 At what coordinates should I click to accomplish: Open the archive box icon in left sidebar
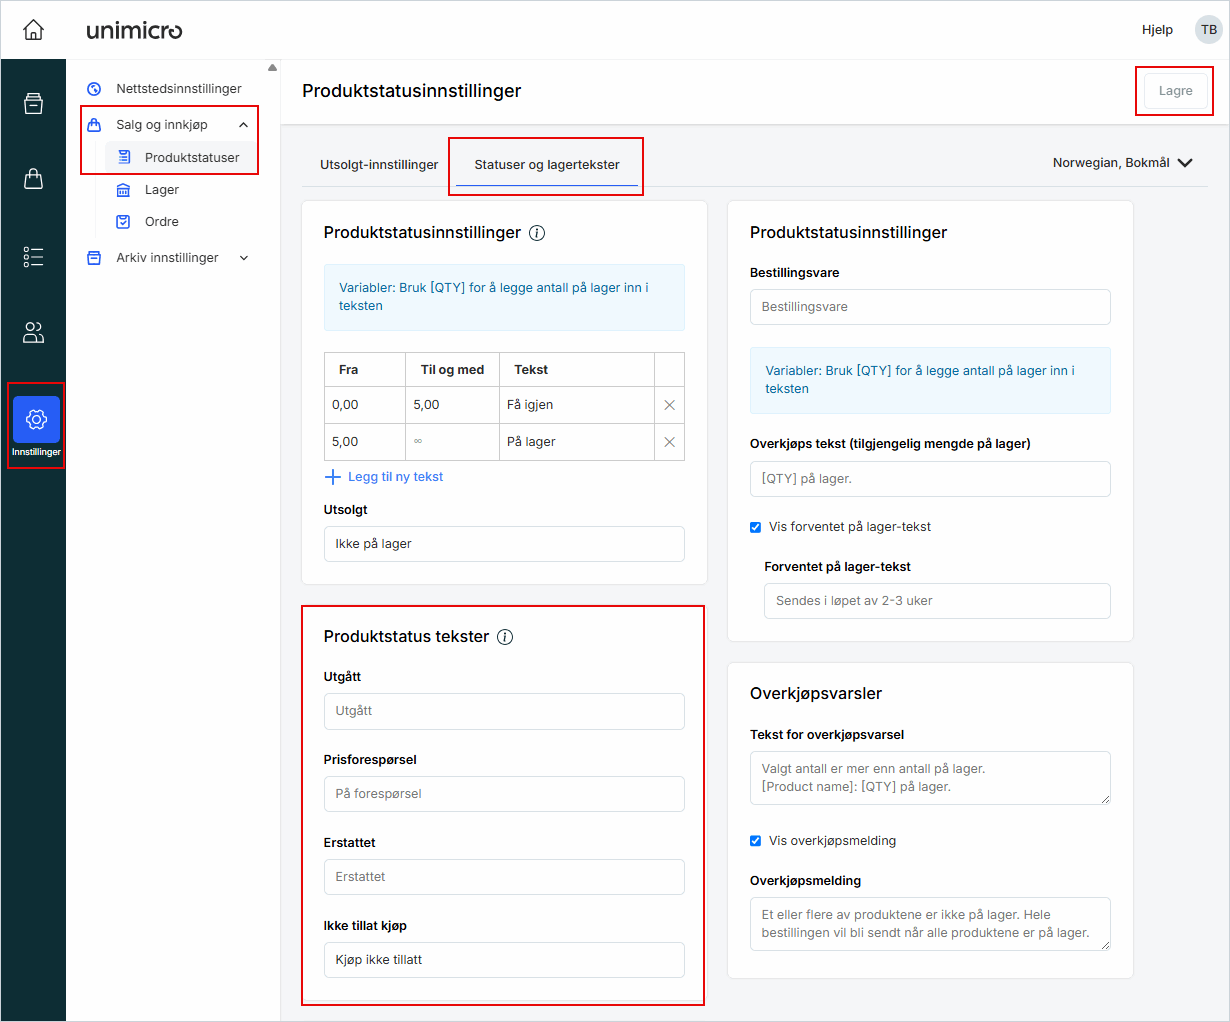[33, 103]
